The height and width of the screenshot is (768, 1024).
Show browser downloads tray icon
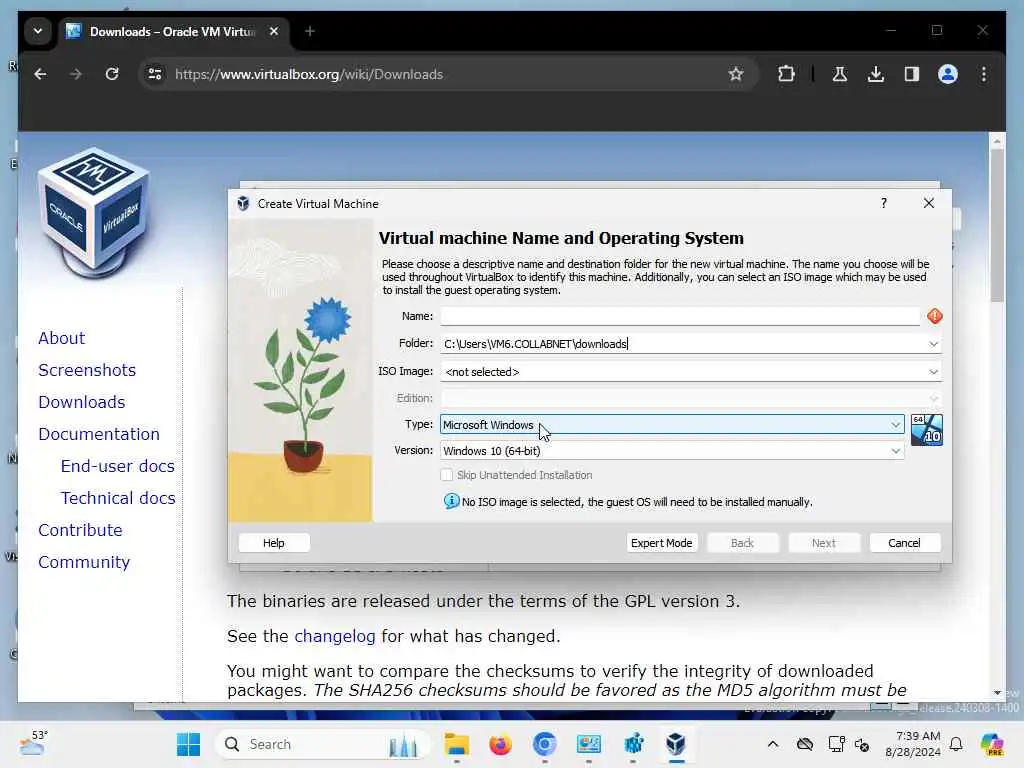click(x=876, y=74)
